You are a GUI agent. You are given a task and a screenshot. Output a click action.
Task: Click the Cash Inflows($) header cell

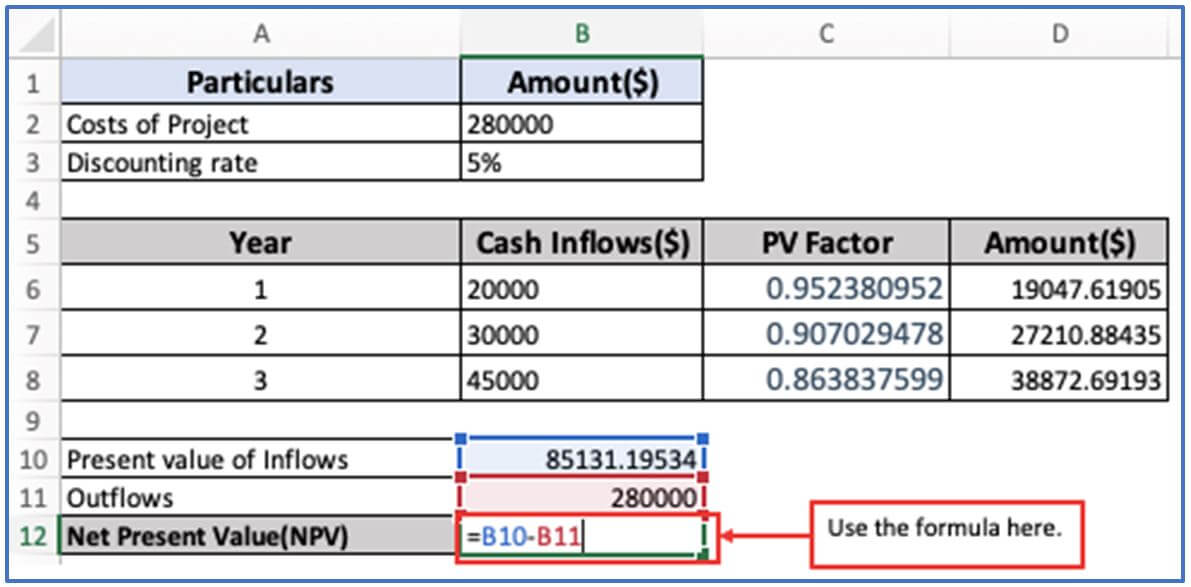pos(582,243)
